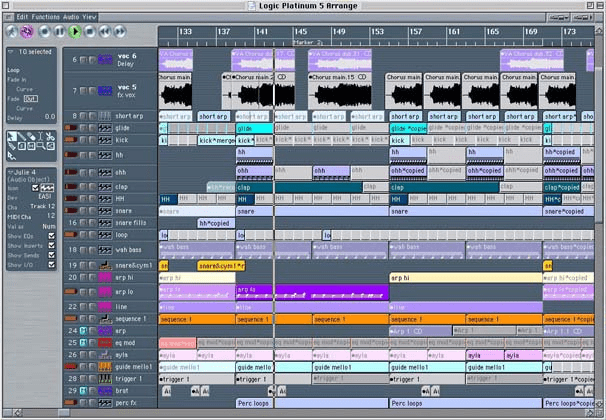Open the Cha Track 12 dropdown

pyautogui.click(x=43, y=206)
